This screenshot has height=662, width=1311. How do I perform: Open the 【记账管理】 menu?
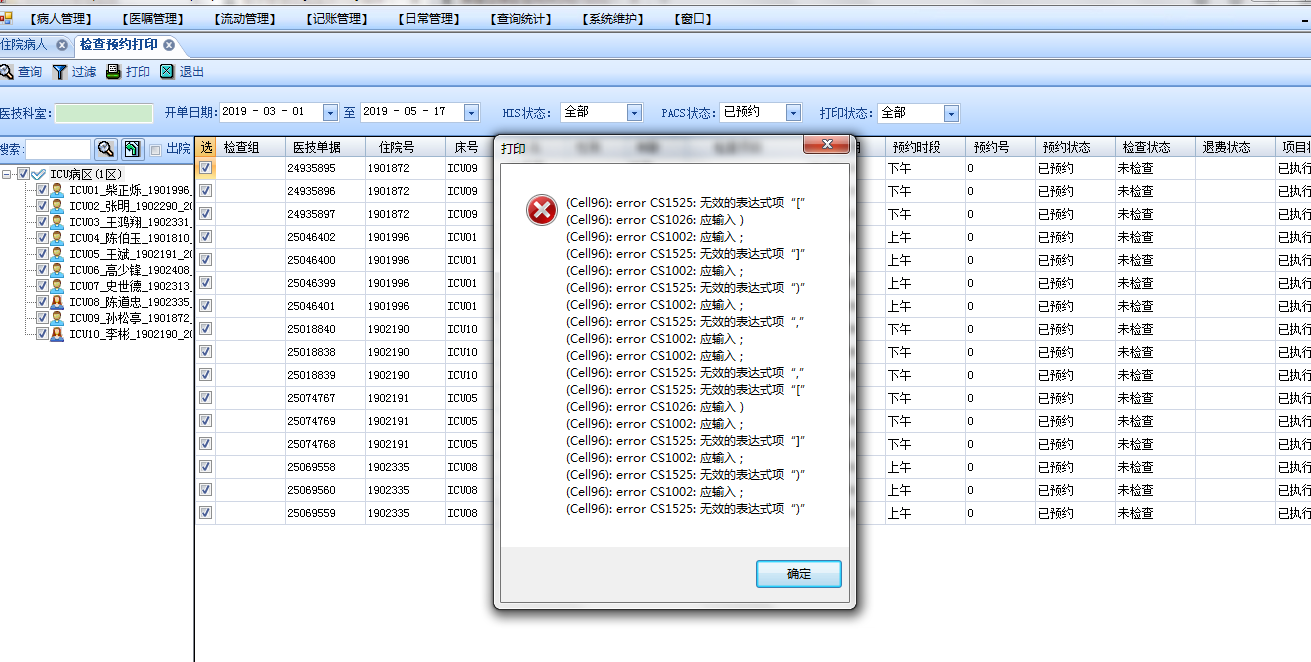tap(337, 19)
